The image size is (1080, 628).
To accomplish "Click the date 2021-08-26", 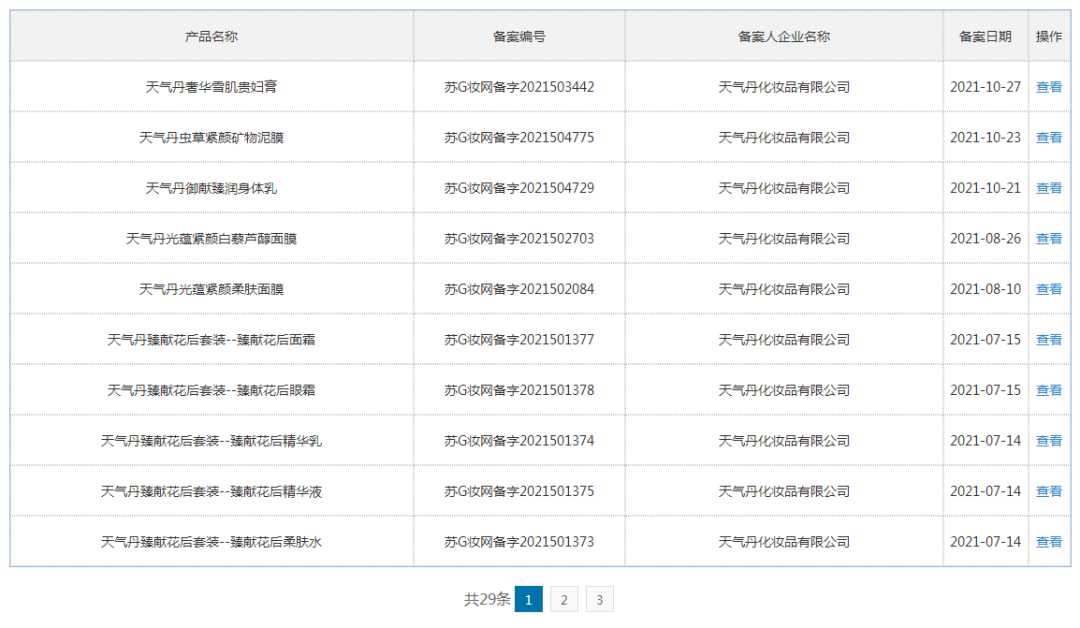I will pyautogui.click(x=985, y=239).
